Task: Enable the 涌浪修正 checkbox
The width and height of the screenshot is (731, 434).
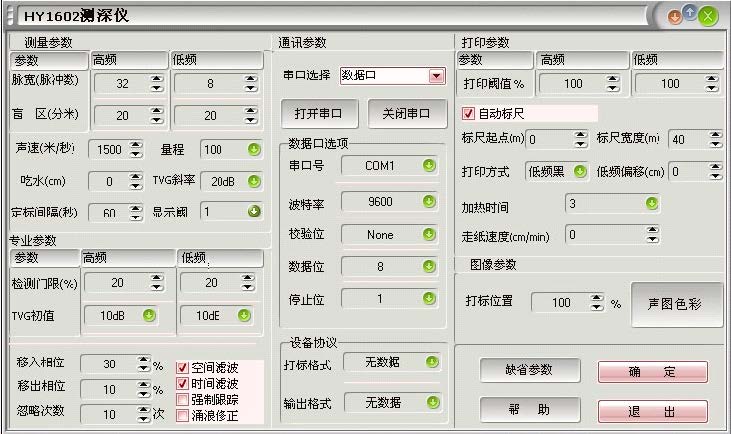Action: 182,415
